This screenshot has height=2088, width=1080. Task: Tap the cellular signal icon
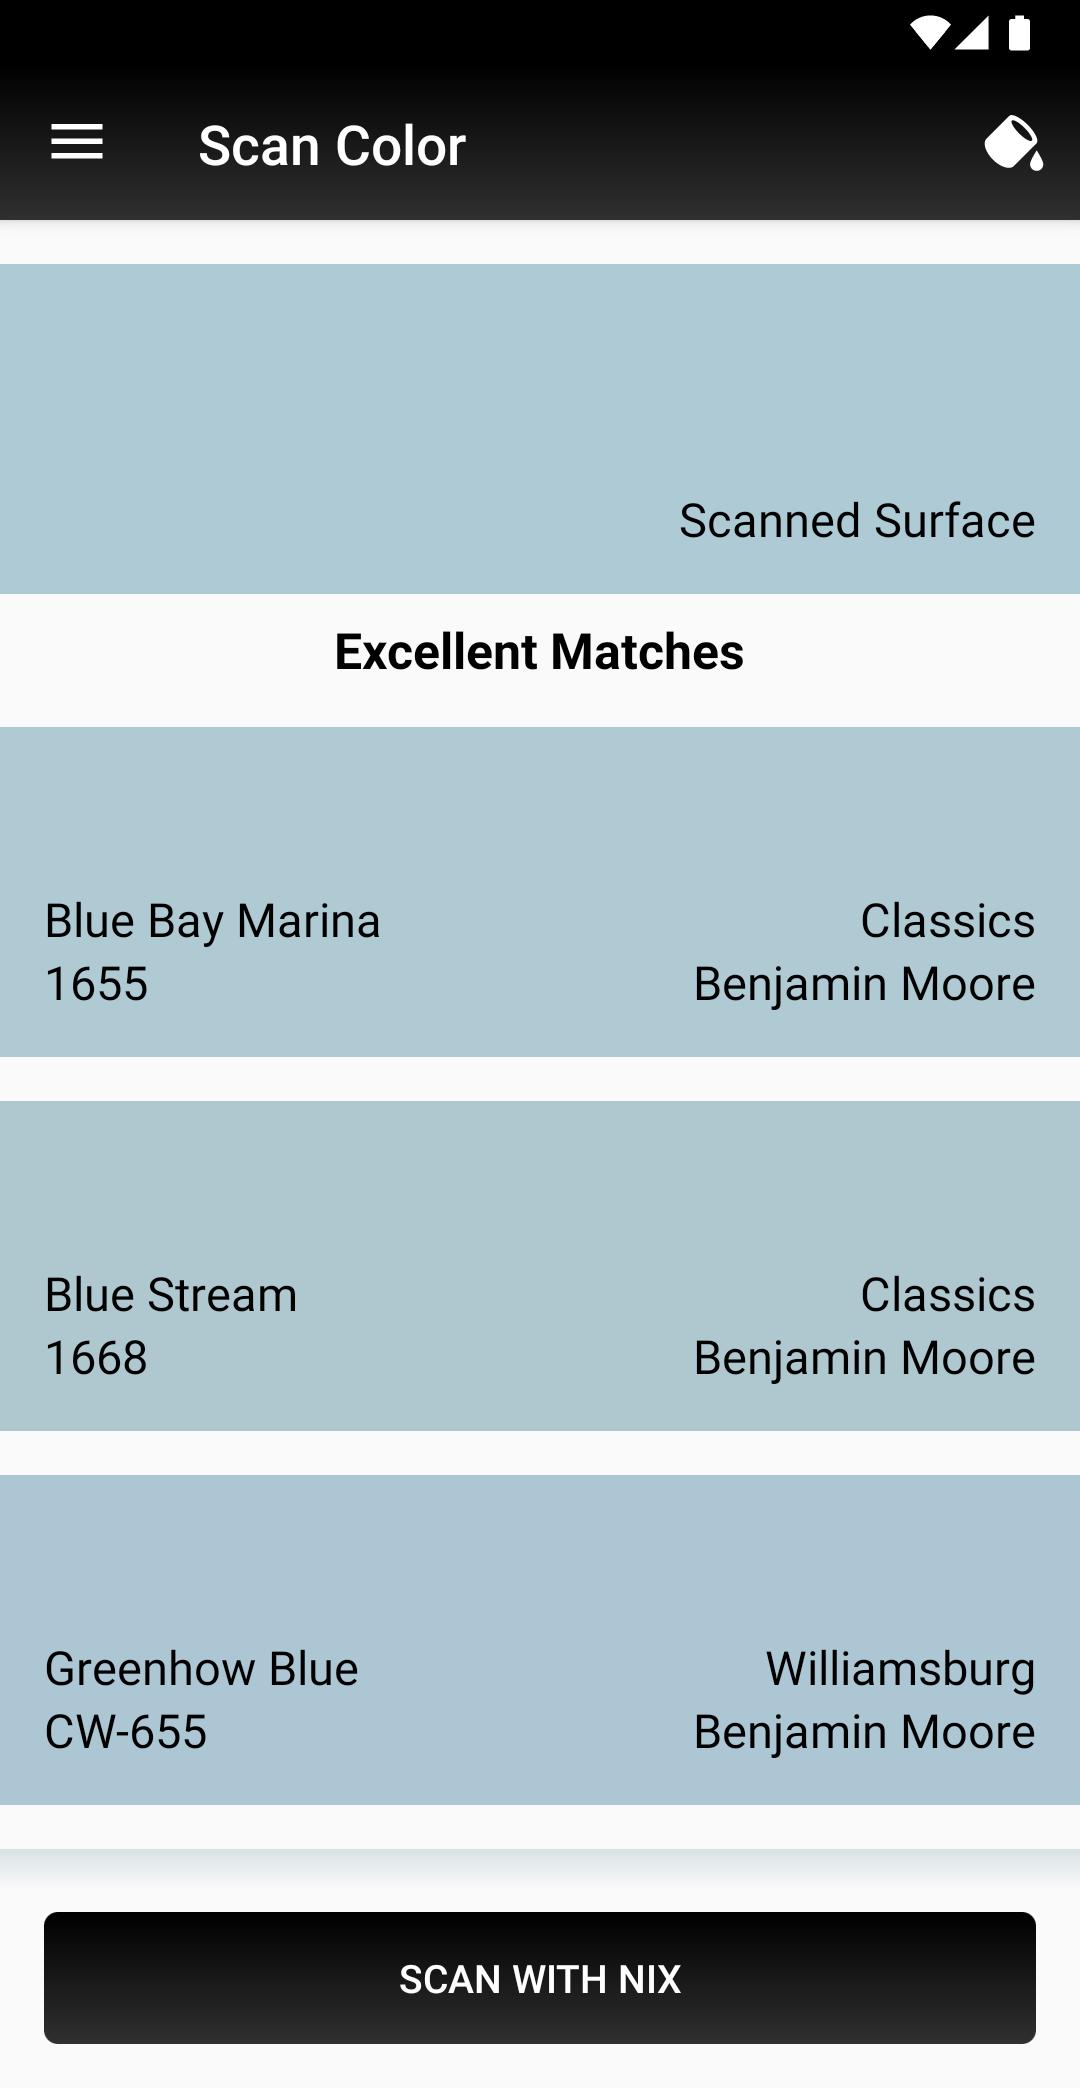[x=971, y=33]
